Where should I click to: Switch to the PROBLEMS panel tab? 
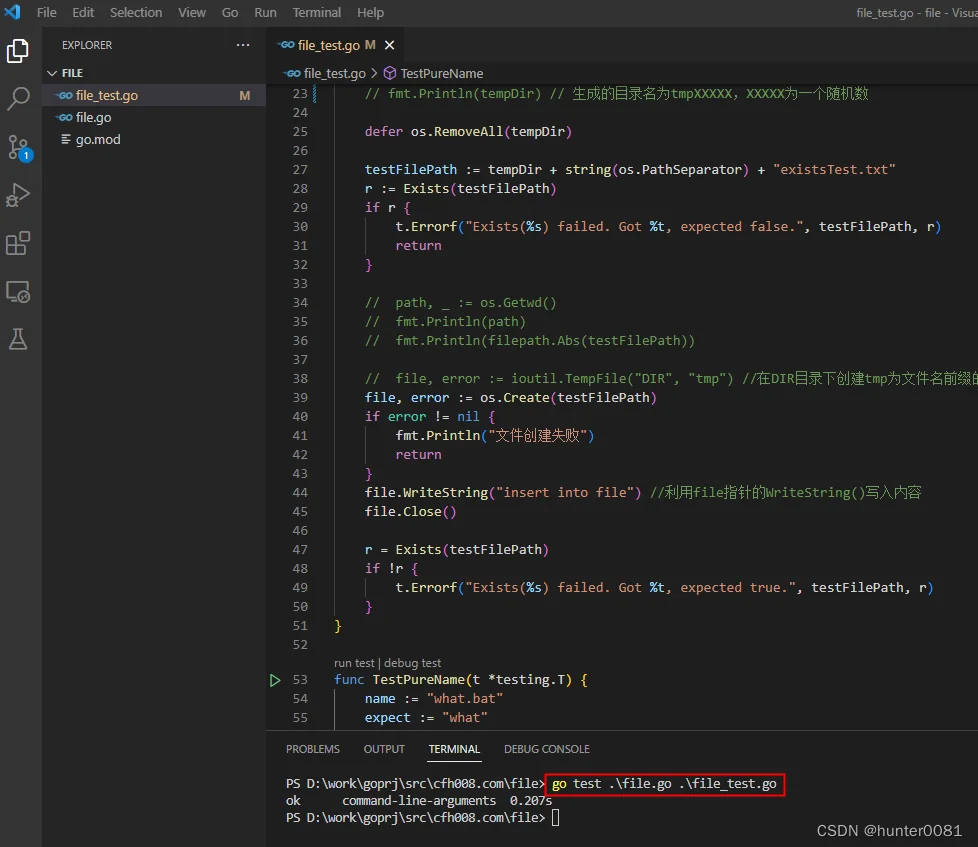tap(312, 749)
